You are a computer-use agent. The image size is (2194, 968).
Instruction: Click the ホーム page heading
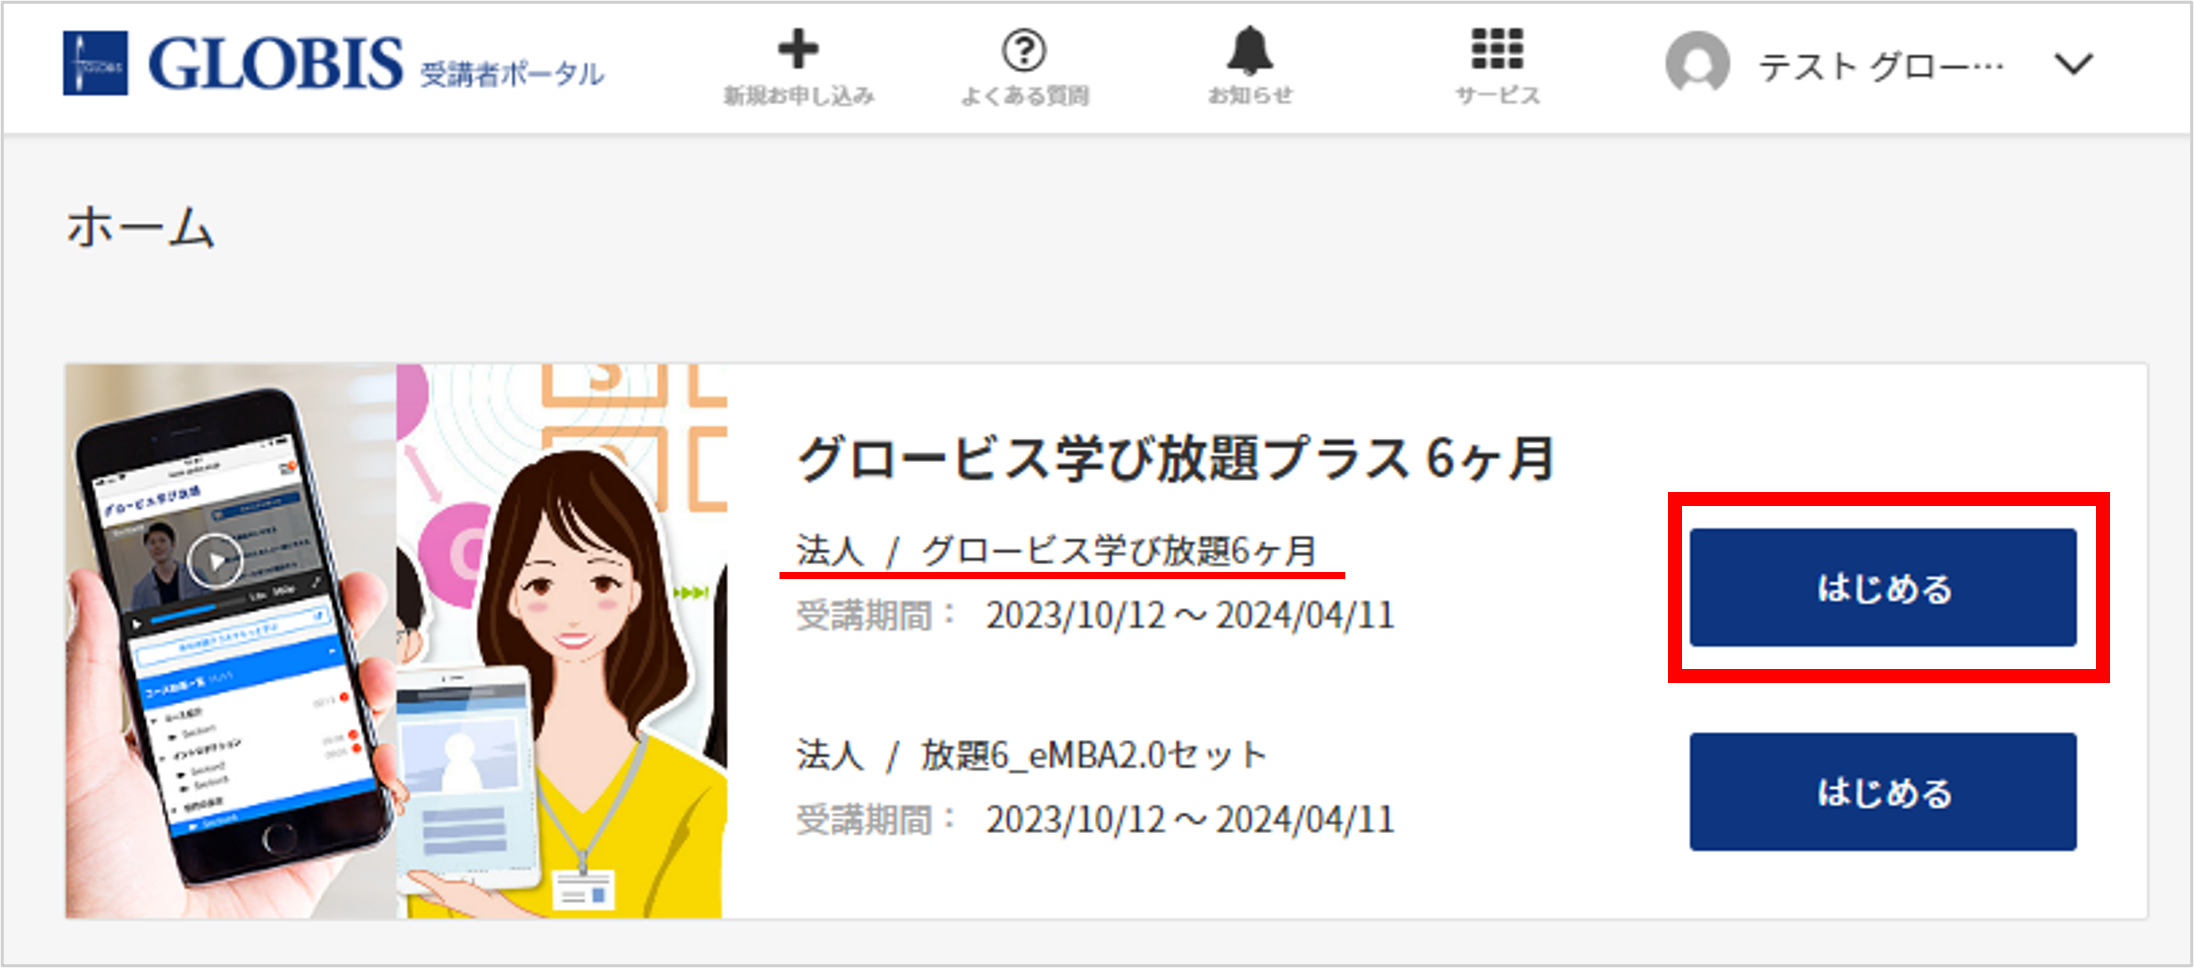point(140,226)
